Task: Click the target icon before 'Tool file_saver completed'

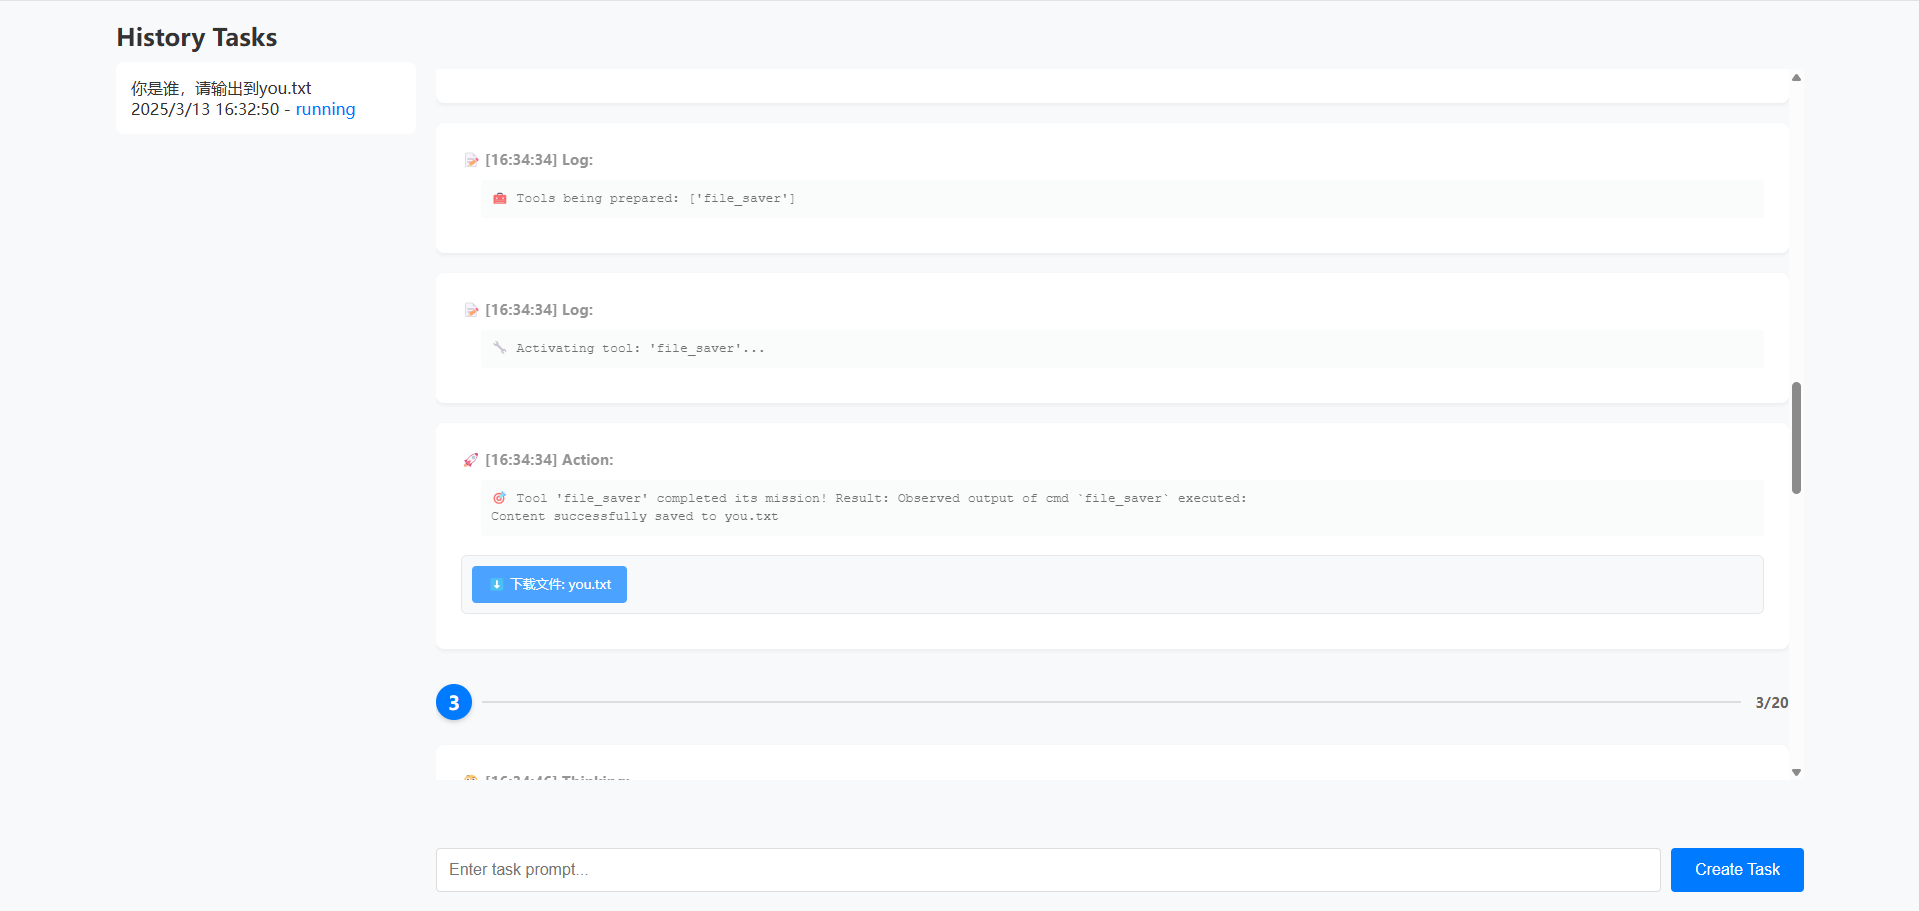Action: click(500, 498)
